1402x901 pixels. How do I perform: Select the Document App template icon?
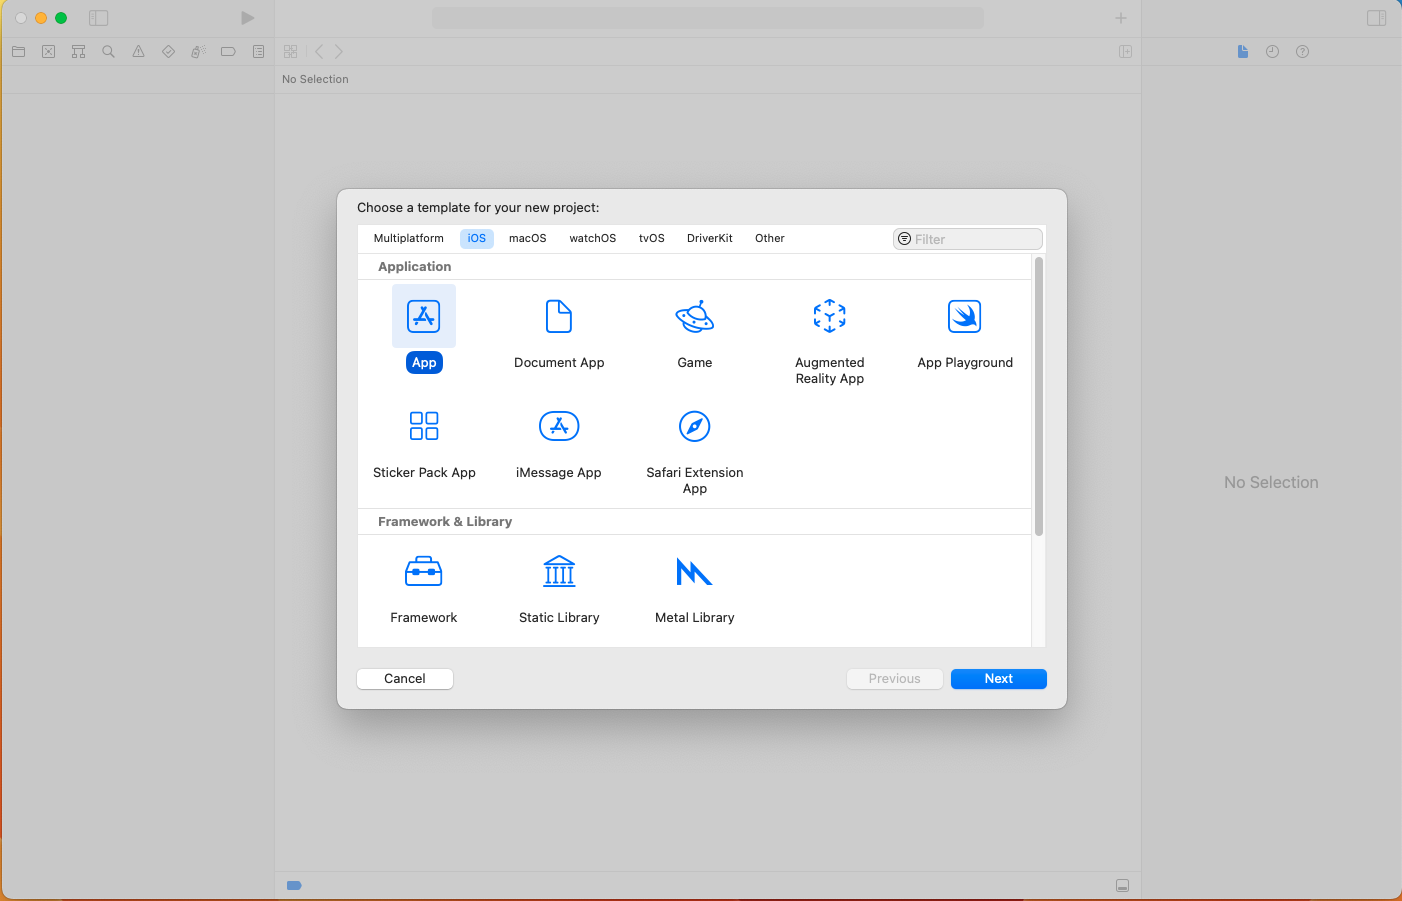click(x=559, y=317)
